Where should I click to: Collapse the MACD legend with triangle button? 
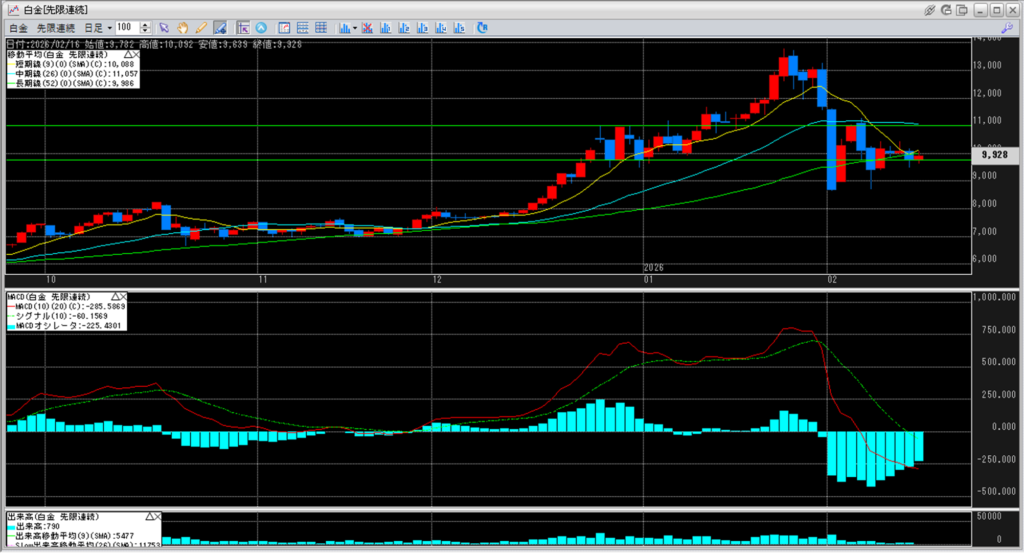pos(115,297)
